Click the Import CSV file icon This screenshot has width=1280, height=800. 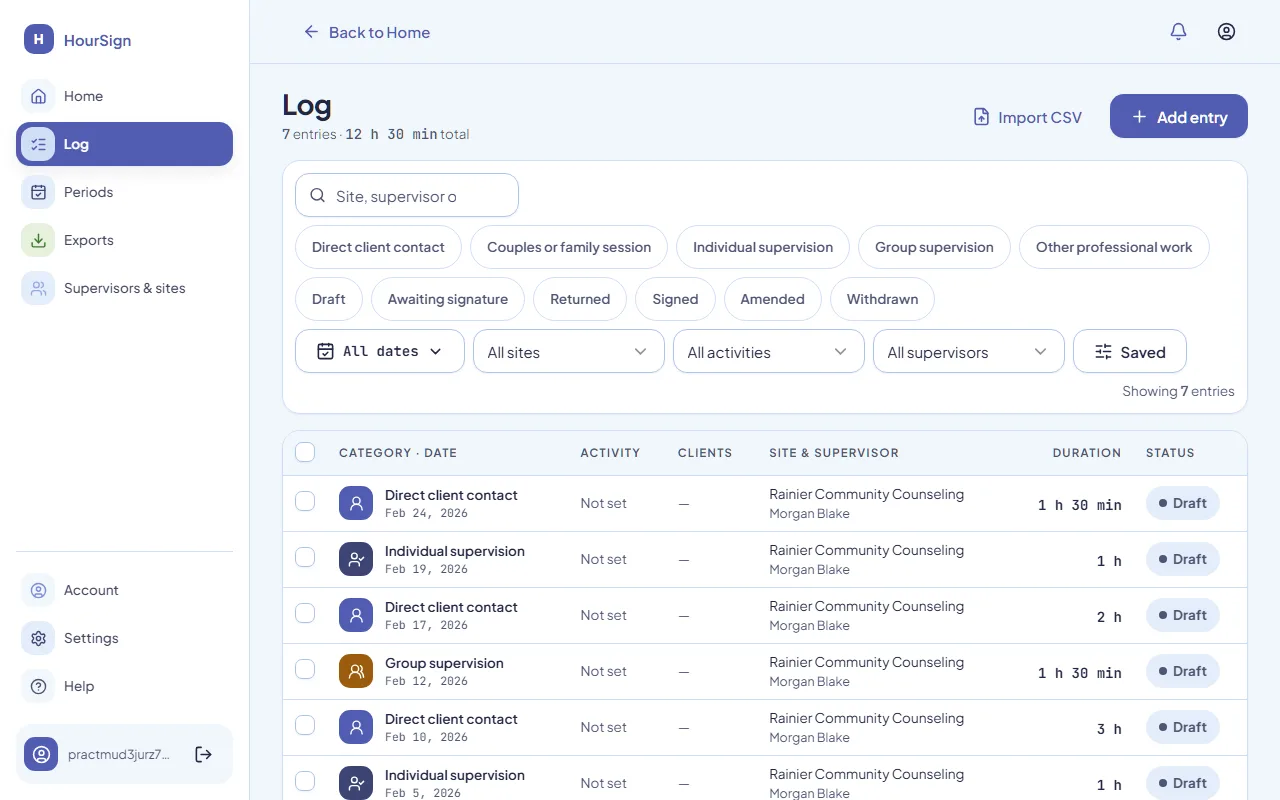coord(981,117)
